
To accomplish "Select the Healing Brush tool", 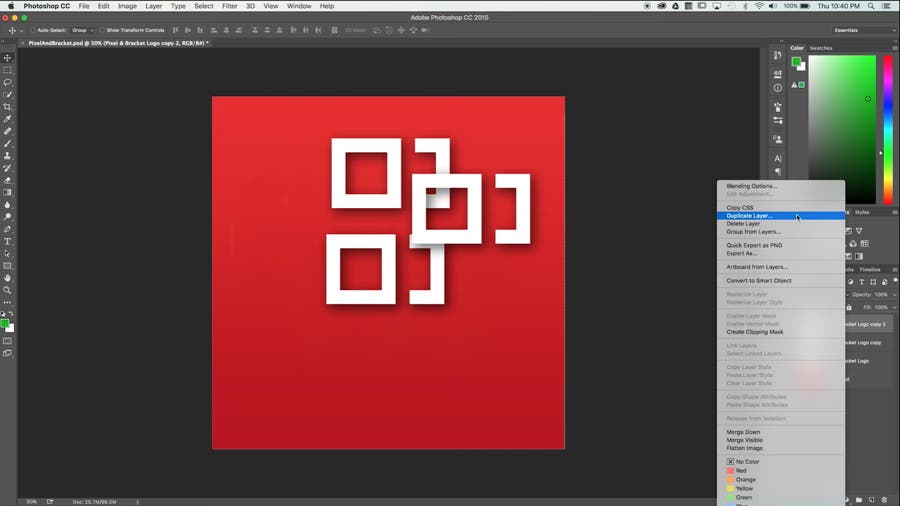I will point(7,131).
